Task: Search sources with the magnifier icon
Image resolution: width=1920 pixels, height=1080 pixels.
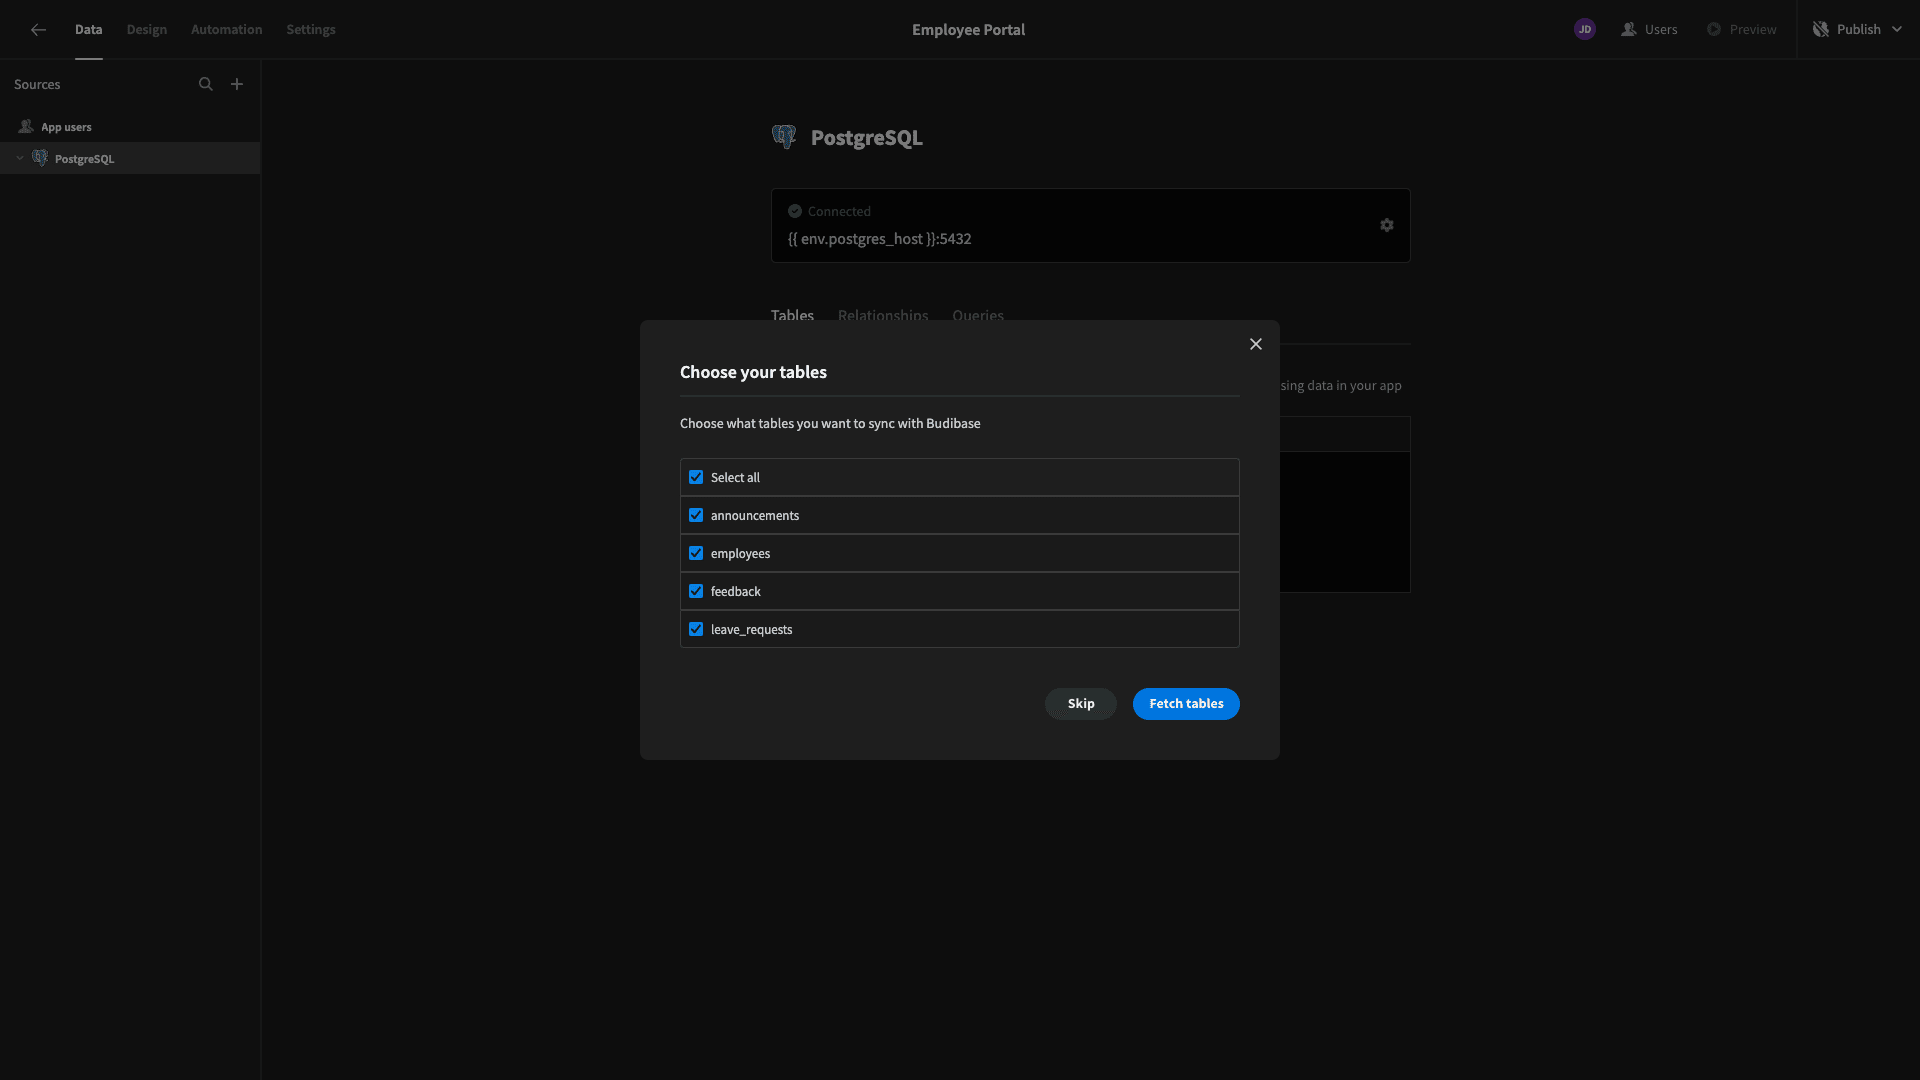Action: click(206, 84)
